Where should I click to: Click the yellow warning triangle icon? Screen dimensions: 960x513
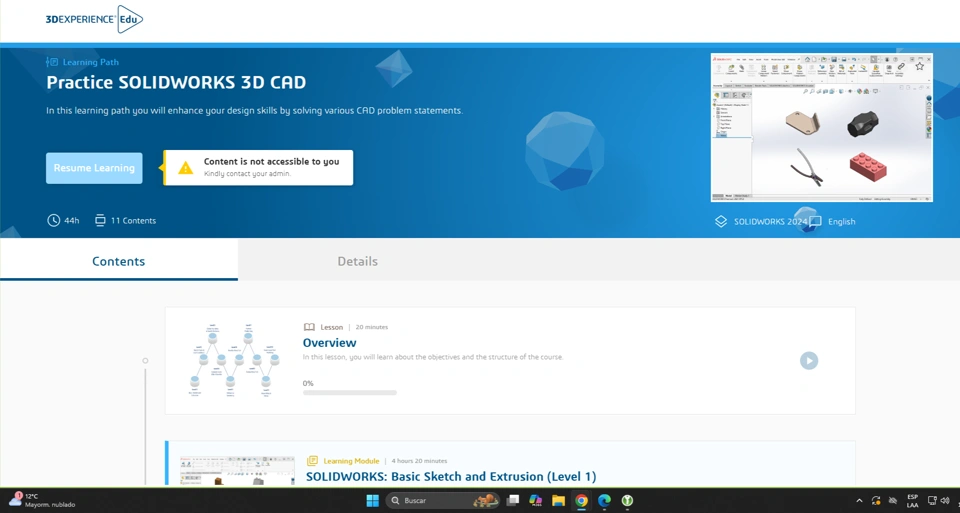point(185,168)
